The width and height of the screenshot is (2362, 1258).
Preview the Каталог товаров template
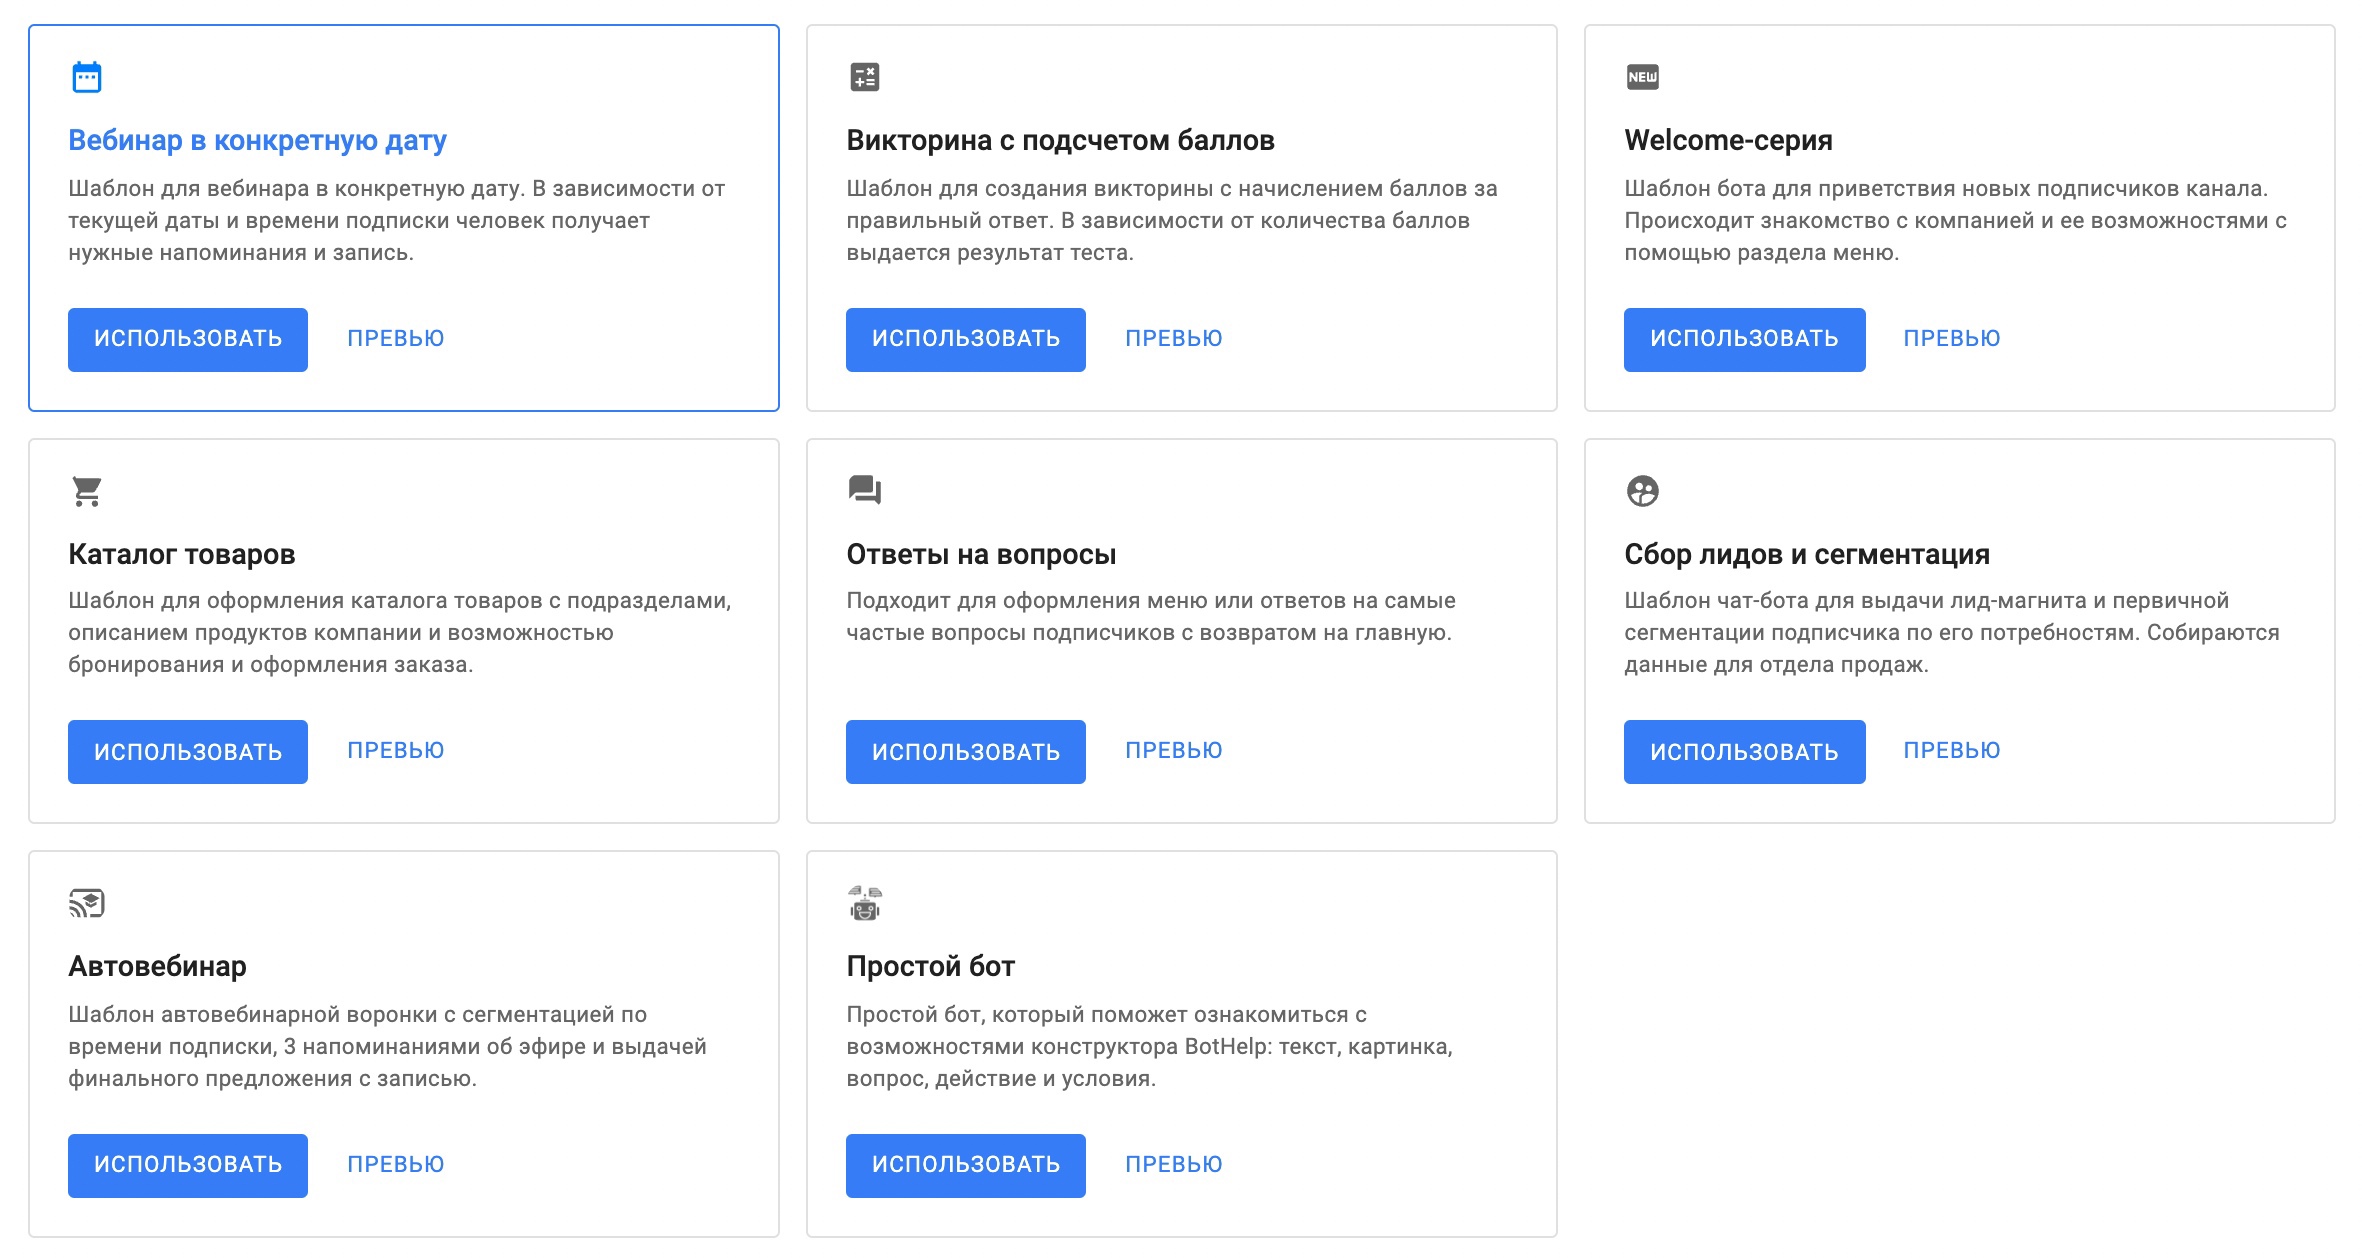coord(395,751)
